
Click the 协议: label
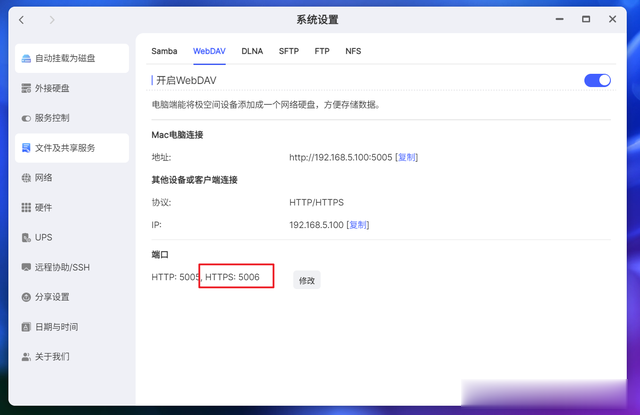[x=161, y=202]
